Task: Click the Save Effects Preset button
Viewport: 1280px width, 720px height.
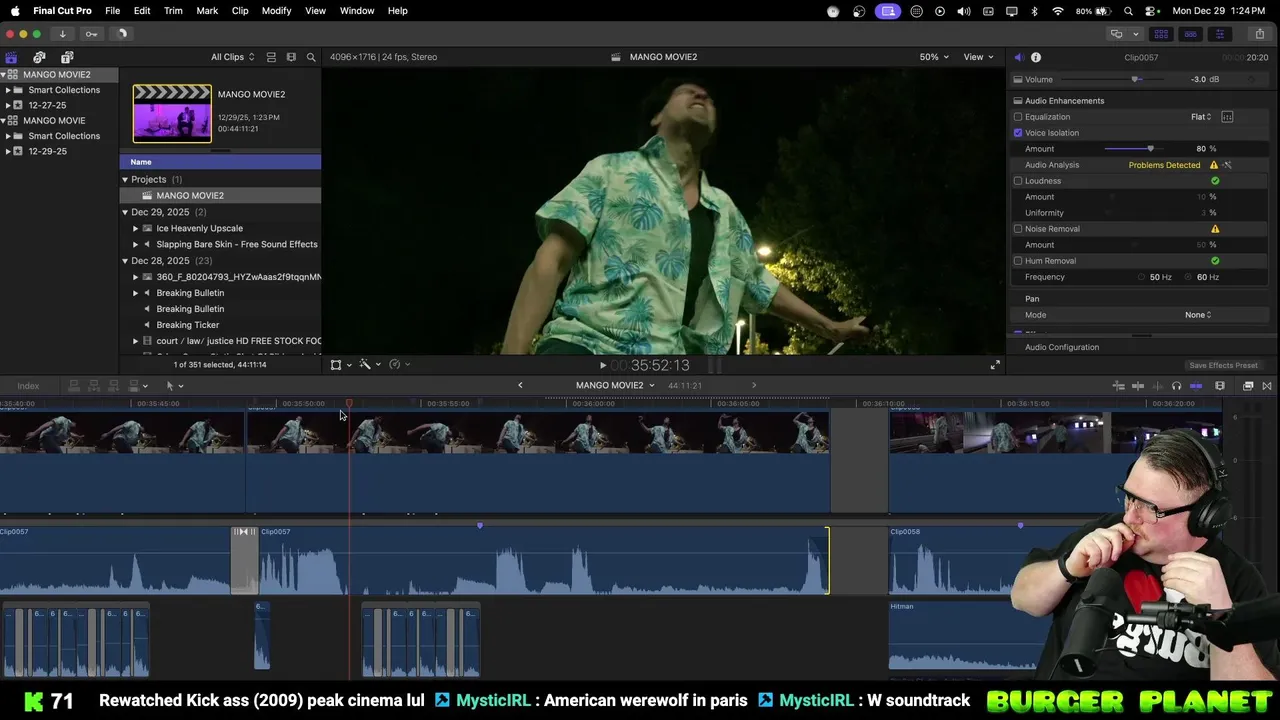Action: click(x=1223, y=366)
